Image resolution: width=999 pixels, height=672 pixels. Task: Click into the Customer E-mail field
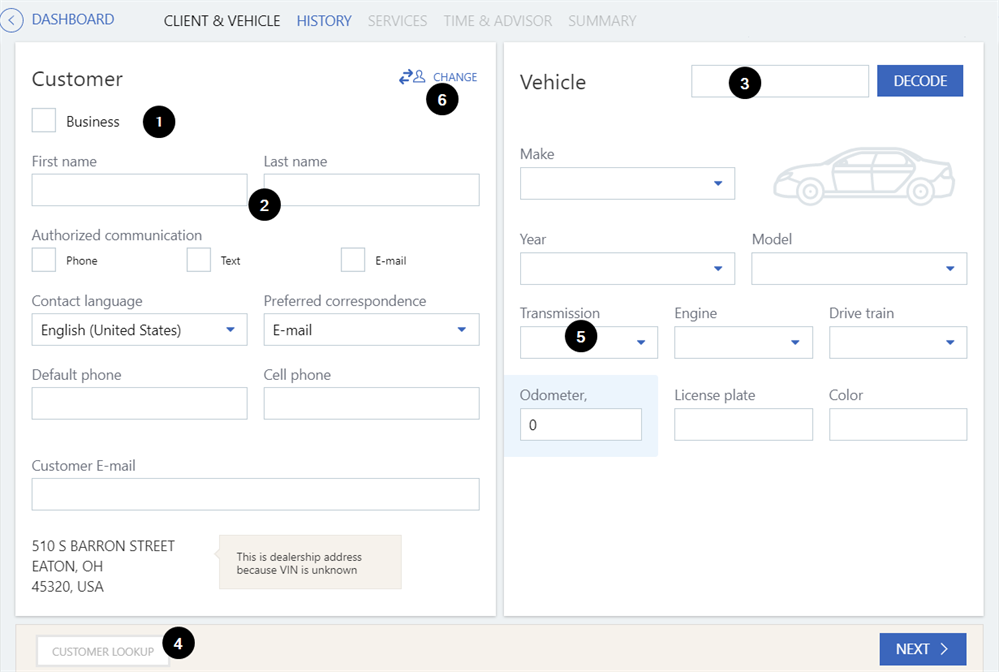[255, 494]
